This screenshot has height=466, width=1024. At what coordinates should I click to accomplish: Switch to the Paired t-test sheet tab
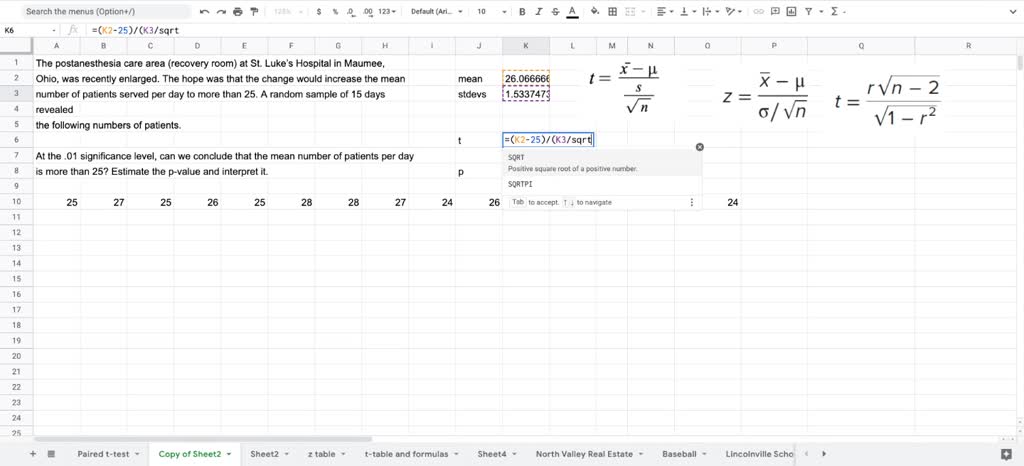pos(103,454)
